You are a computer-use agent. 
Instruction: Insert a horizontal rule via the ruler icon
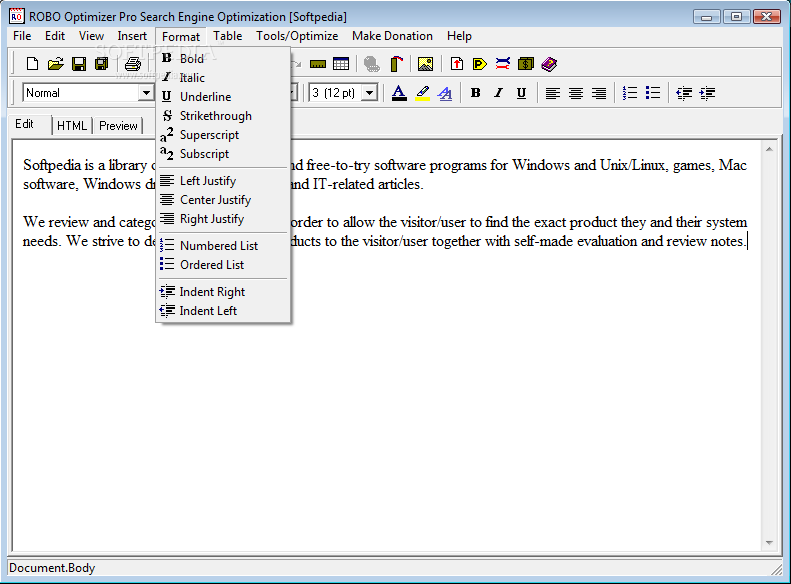point(318,64)
